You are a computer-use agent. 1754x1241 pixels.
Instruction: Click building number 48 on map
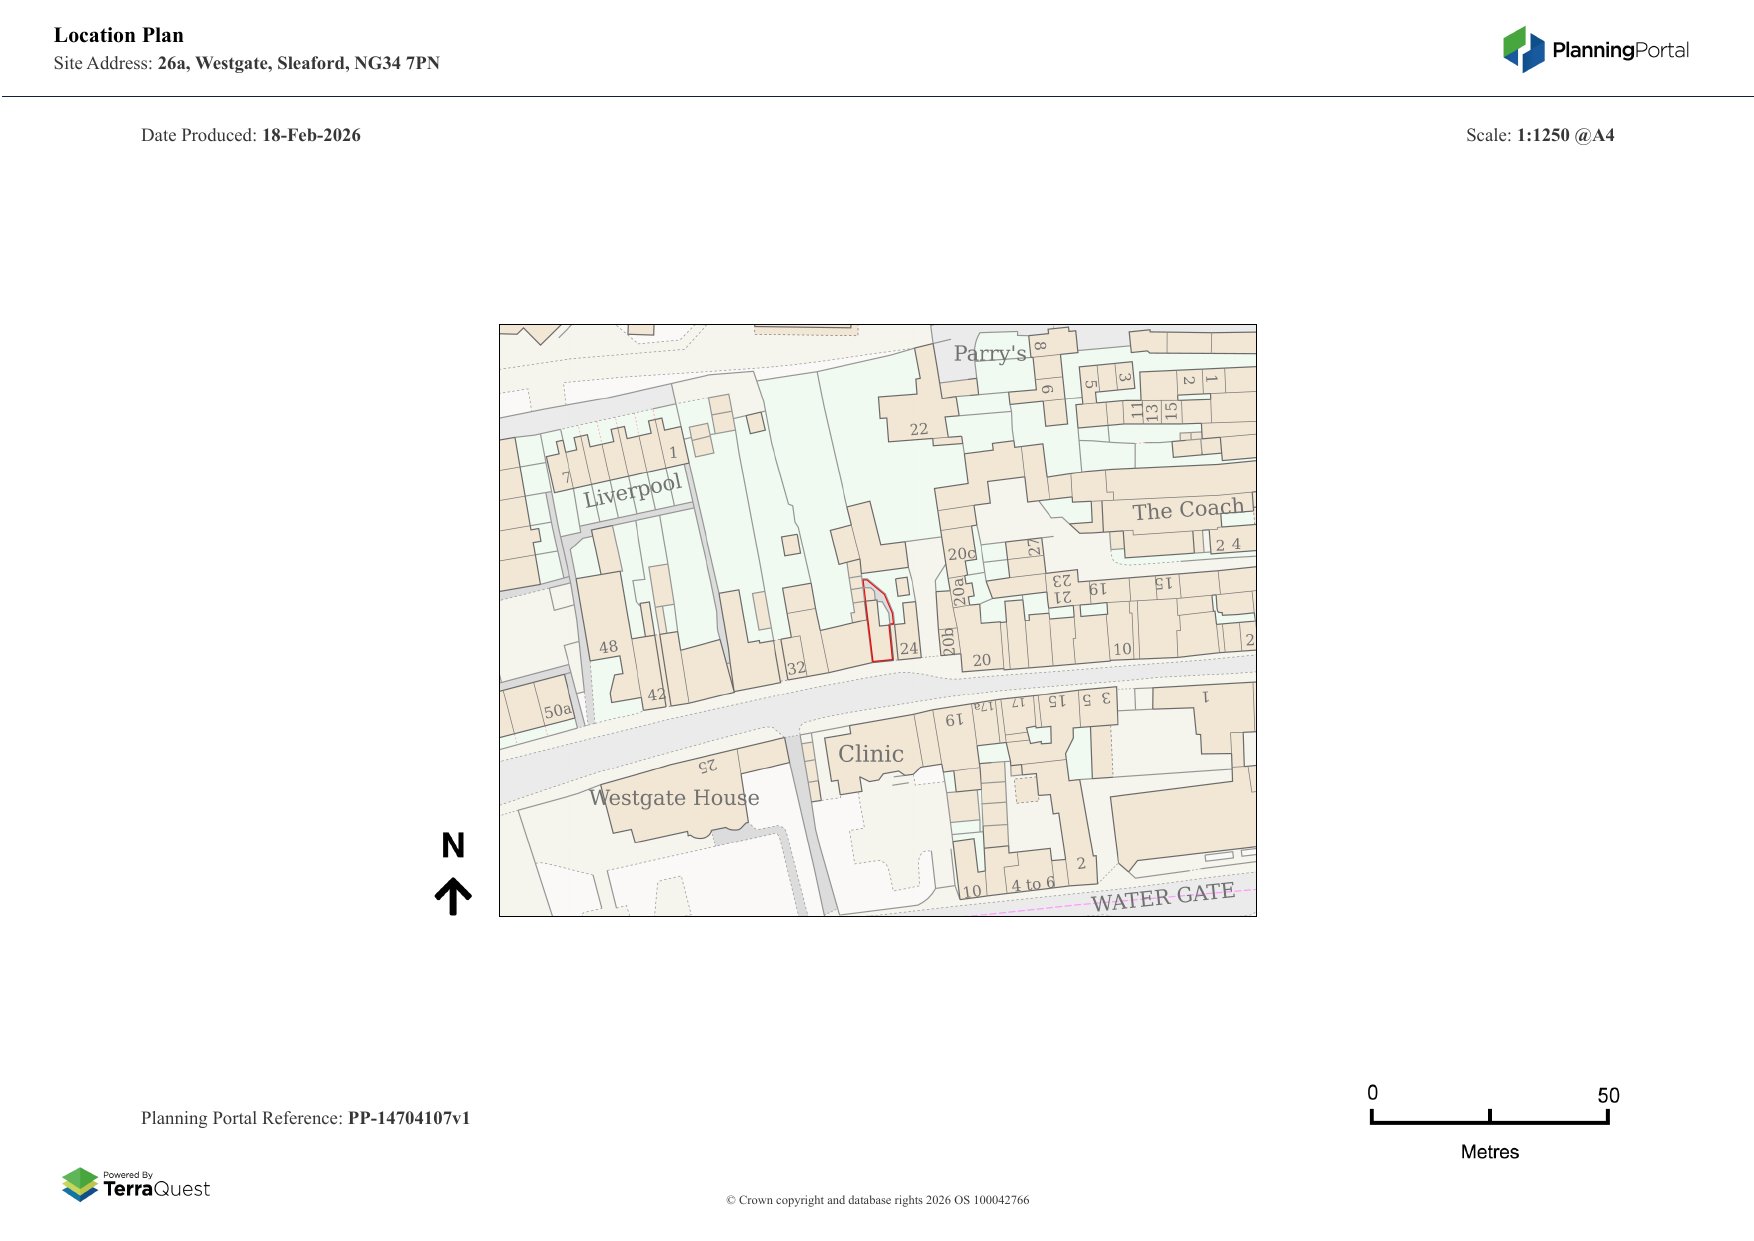(608, 647)
